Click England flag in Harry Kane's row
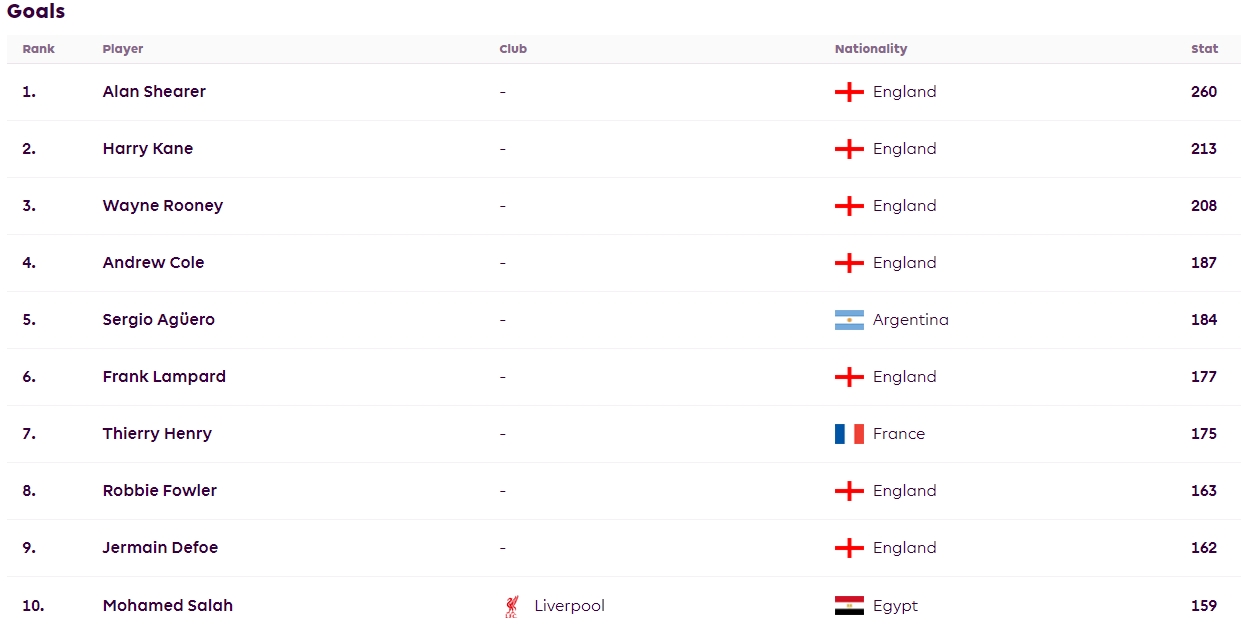The height and width of the screenshot is (628, 1241). point(849,149)
